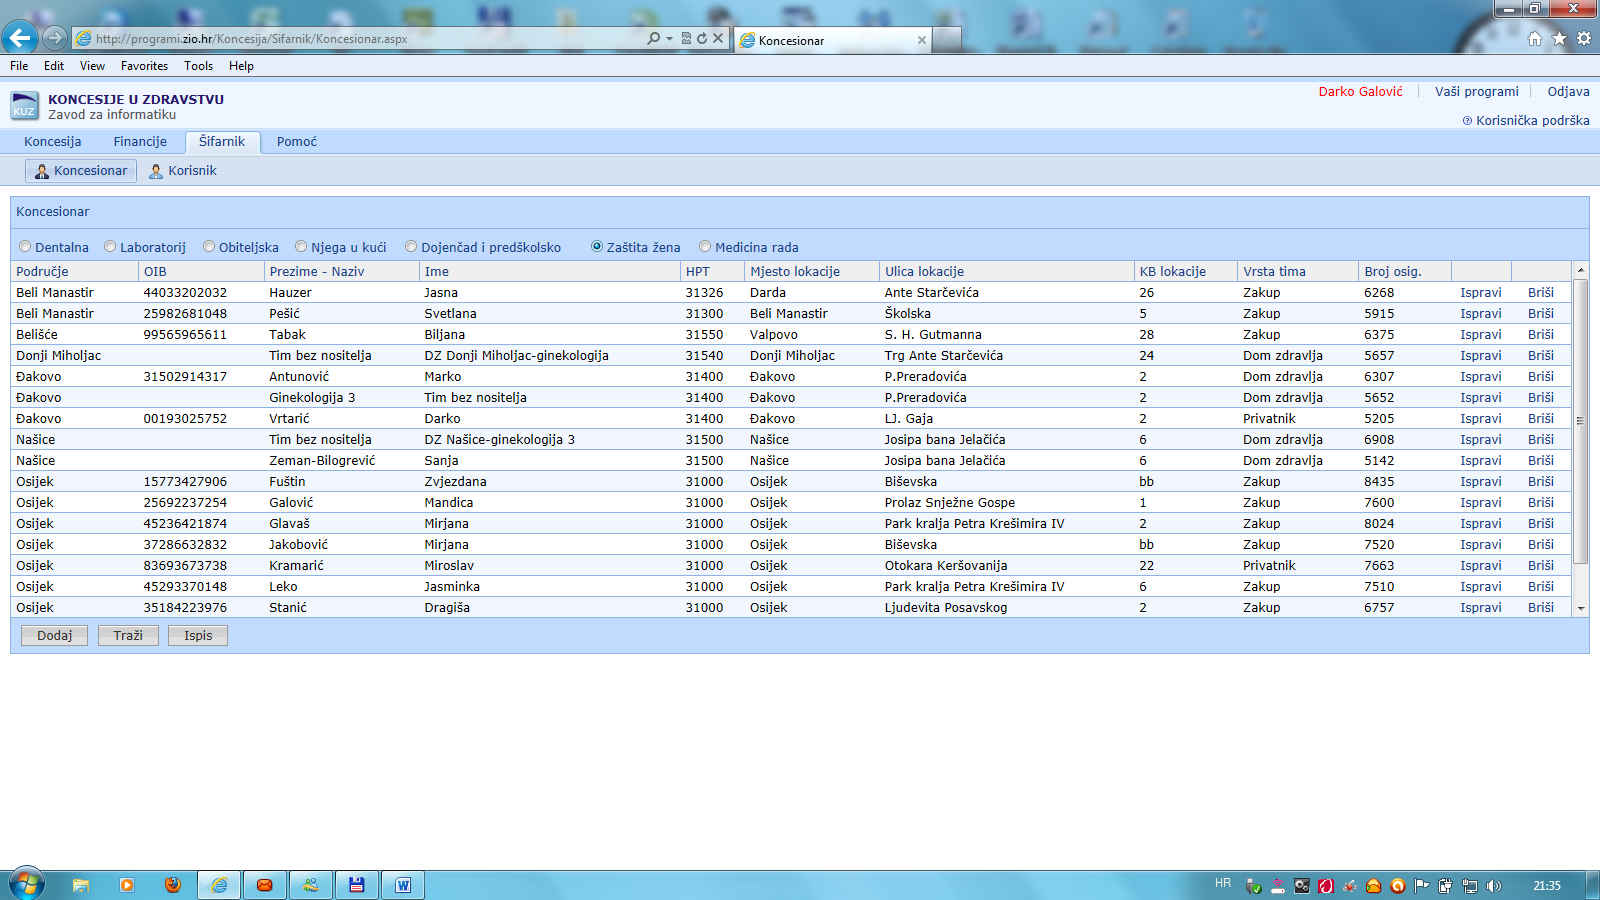
Task: Open search magnifier in address bar
Action: click(653, 38)
